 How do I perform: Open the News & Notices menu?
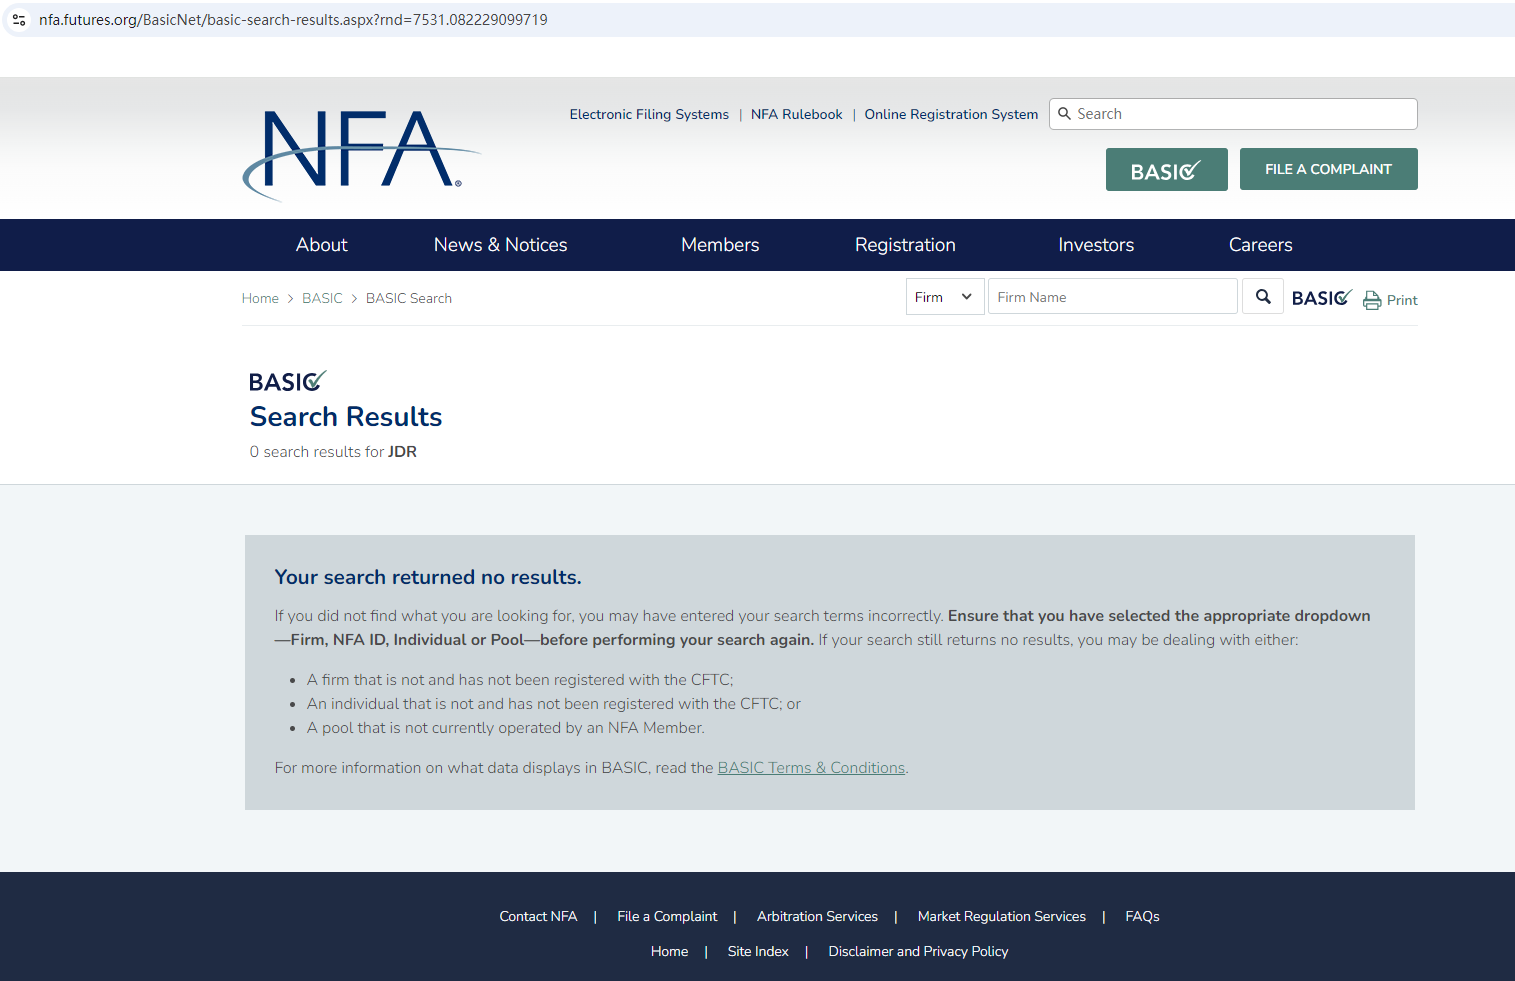[x=500, y=245]
